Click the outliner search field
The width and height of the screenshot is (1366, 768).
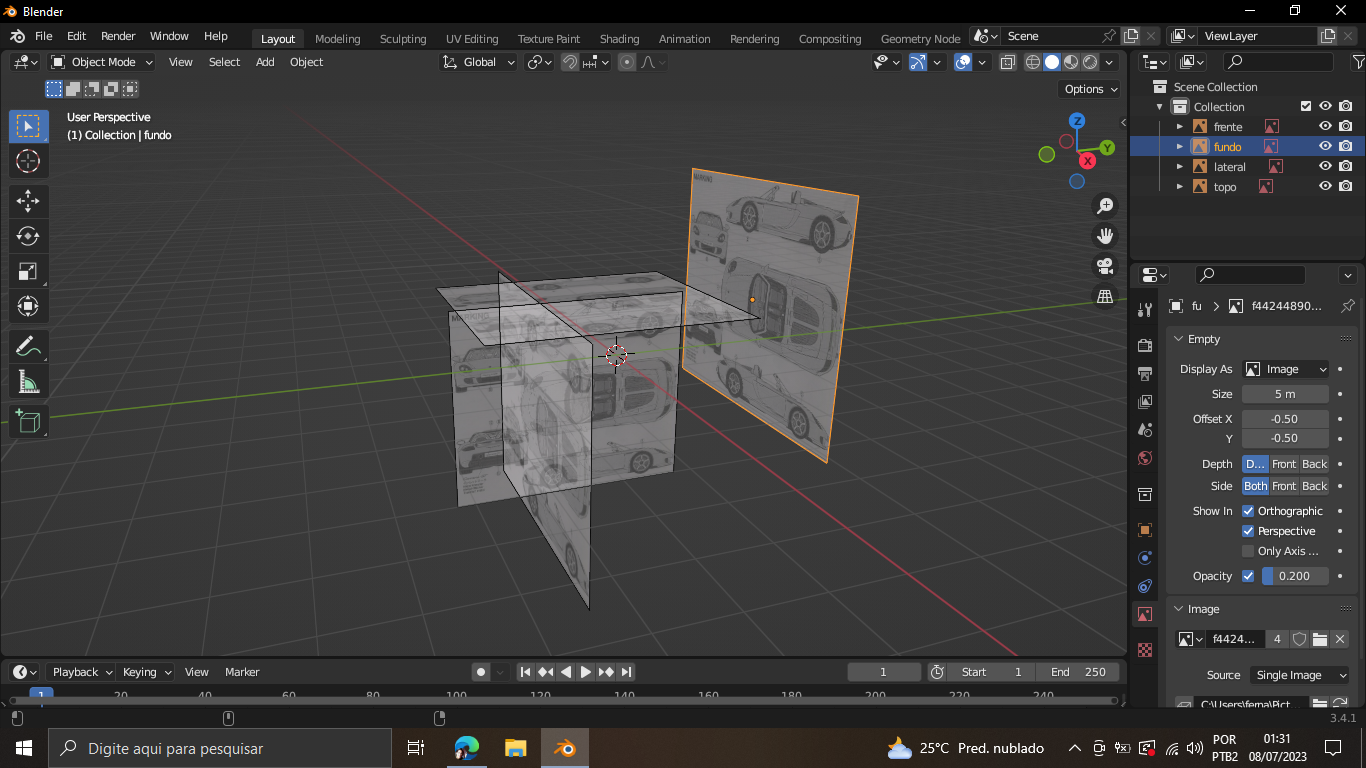tap(1278, 62)
